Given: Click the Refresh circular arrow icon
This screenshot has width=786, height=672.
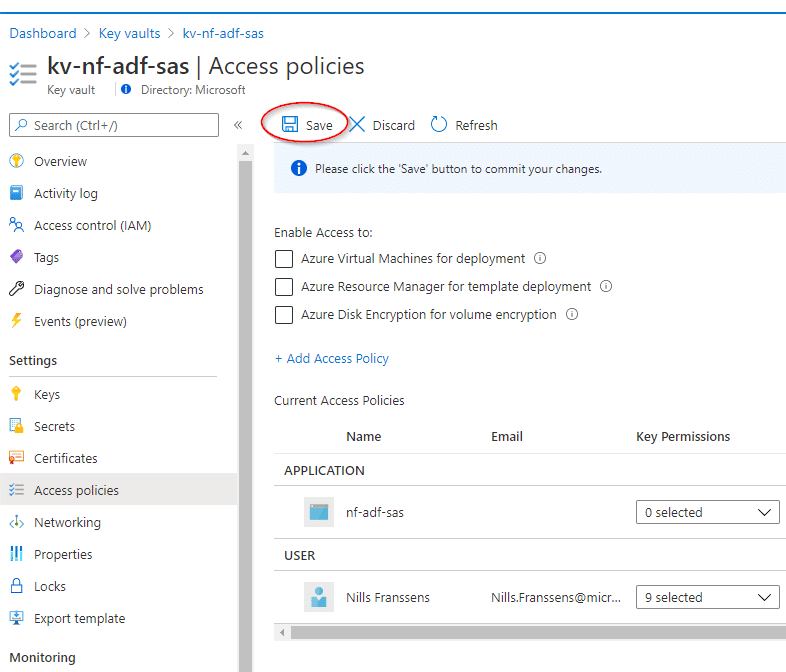Looking at the screenshot, I should 439,124.
